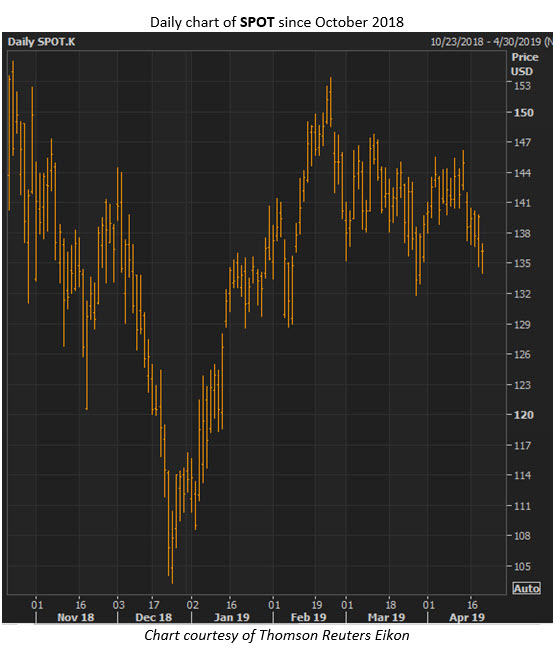Click the 132 price axis label

coord(522,294)
